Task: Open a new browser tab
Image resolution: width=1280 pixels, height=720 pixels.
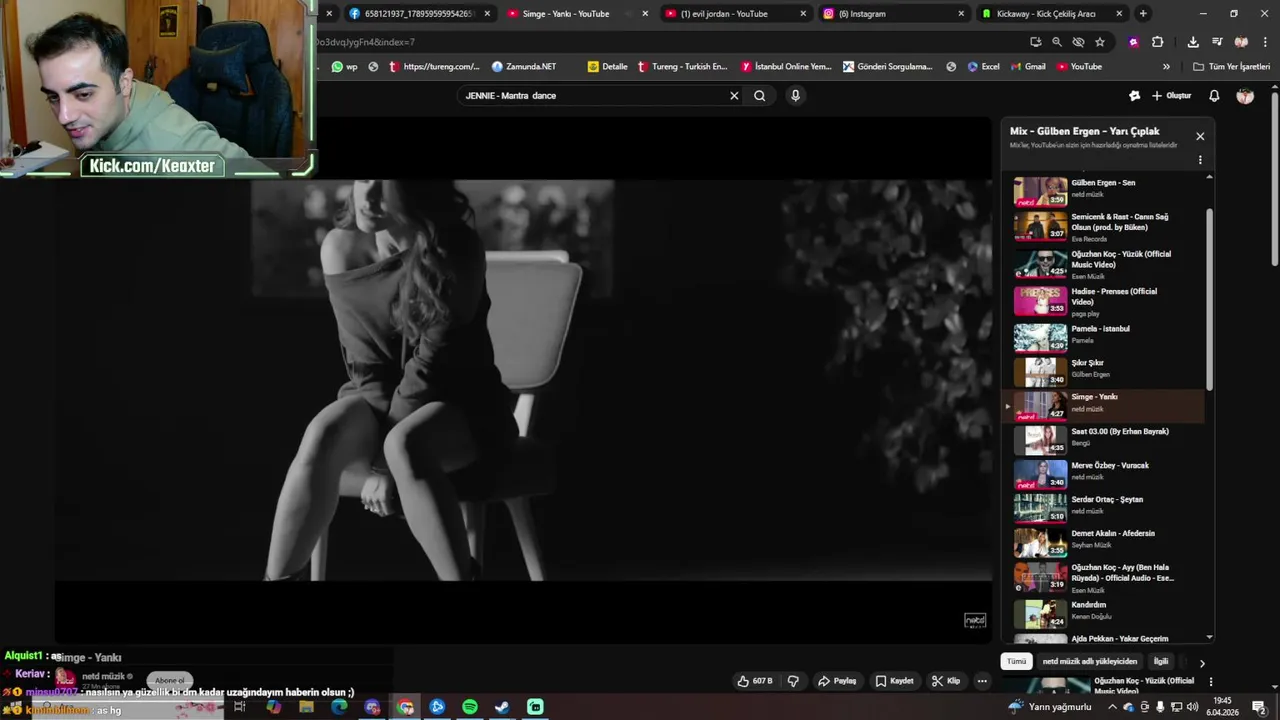Action: (1143, 14)
